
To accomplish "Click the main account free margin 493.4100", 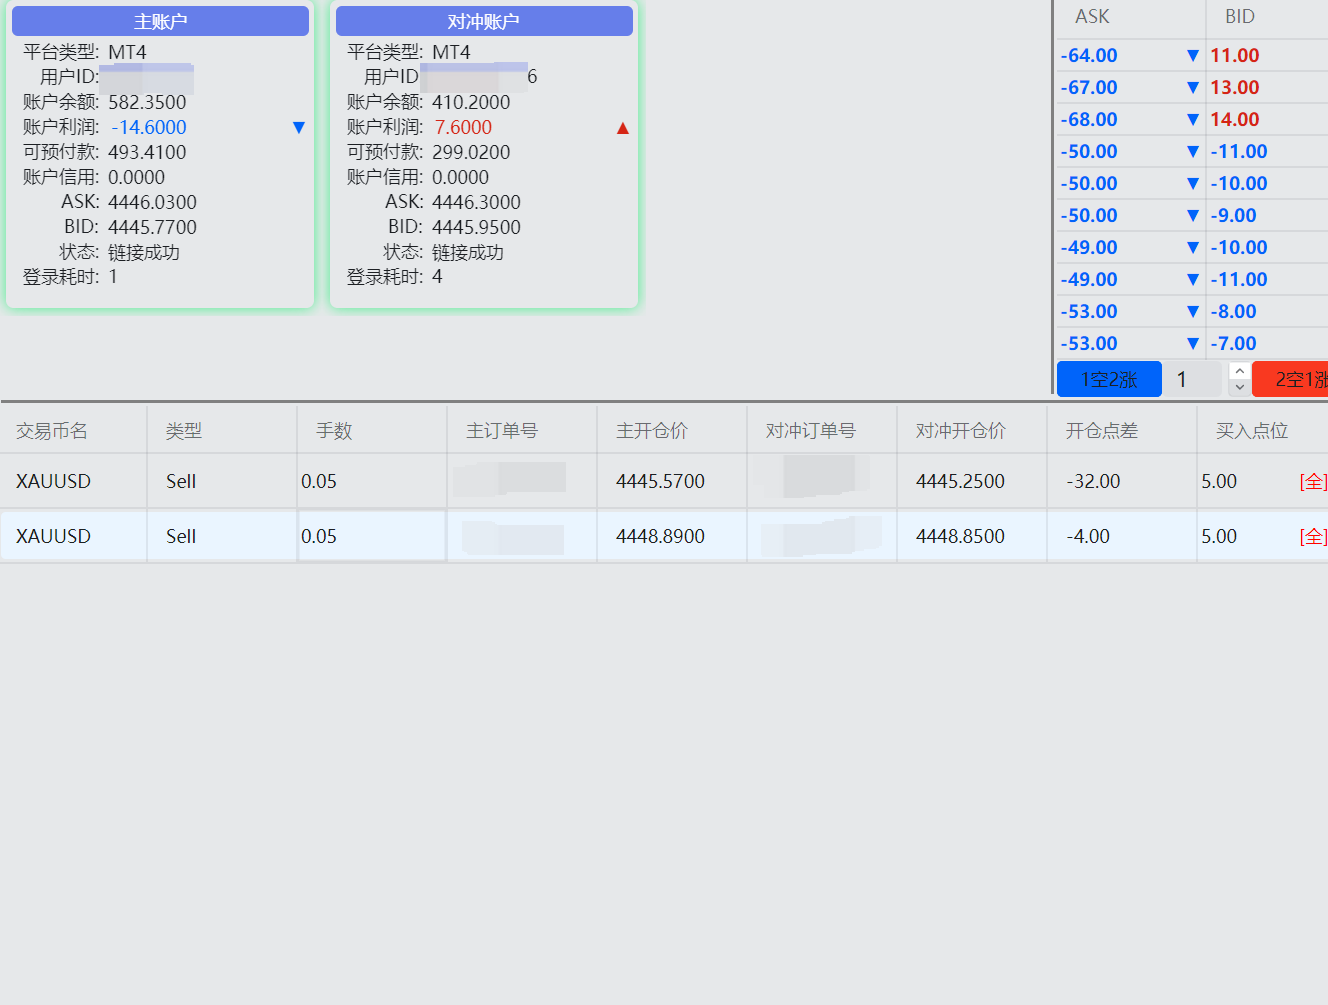I will pyautogui.click(x=147, y=153).
